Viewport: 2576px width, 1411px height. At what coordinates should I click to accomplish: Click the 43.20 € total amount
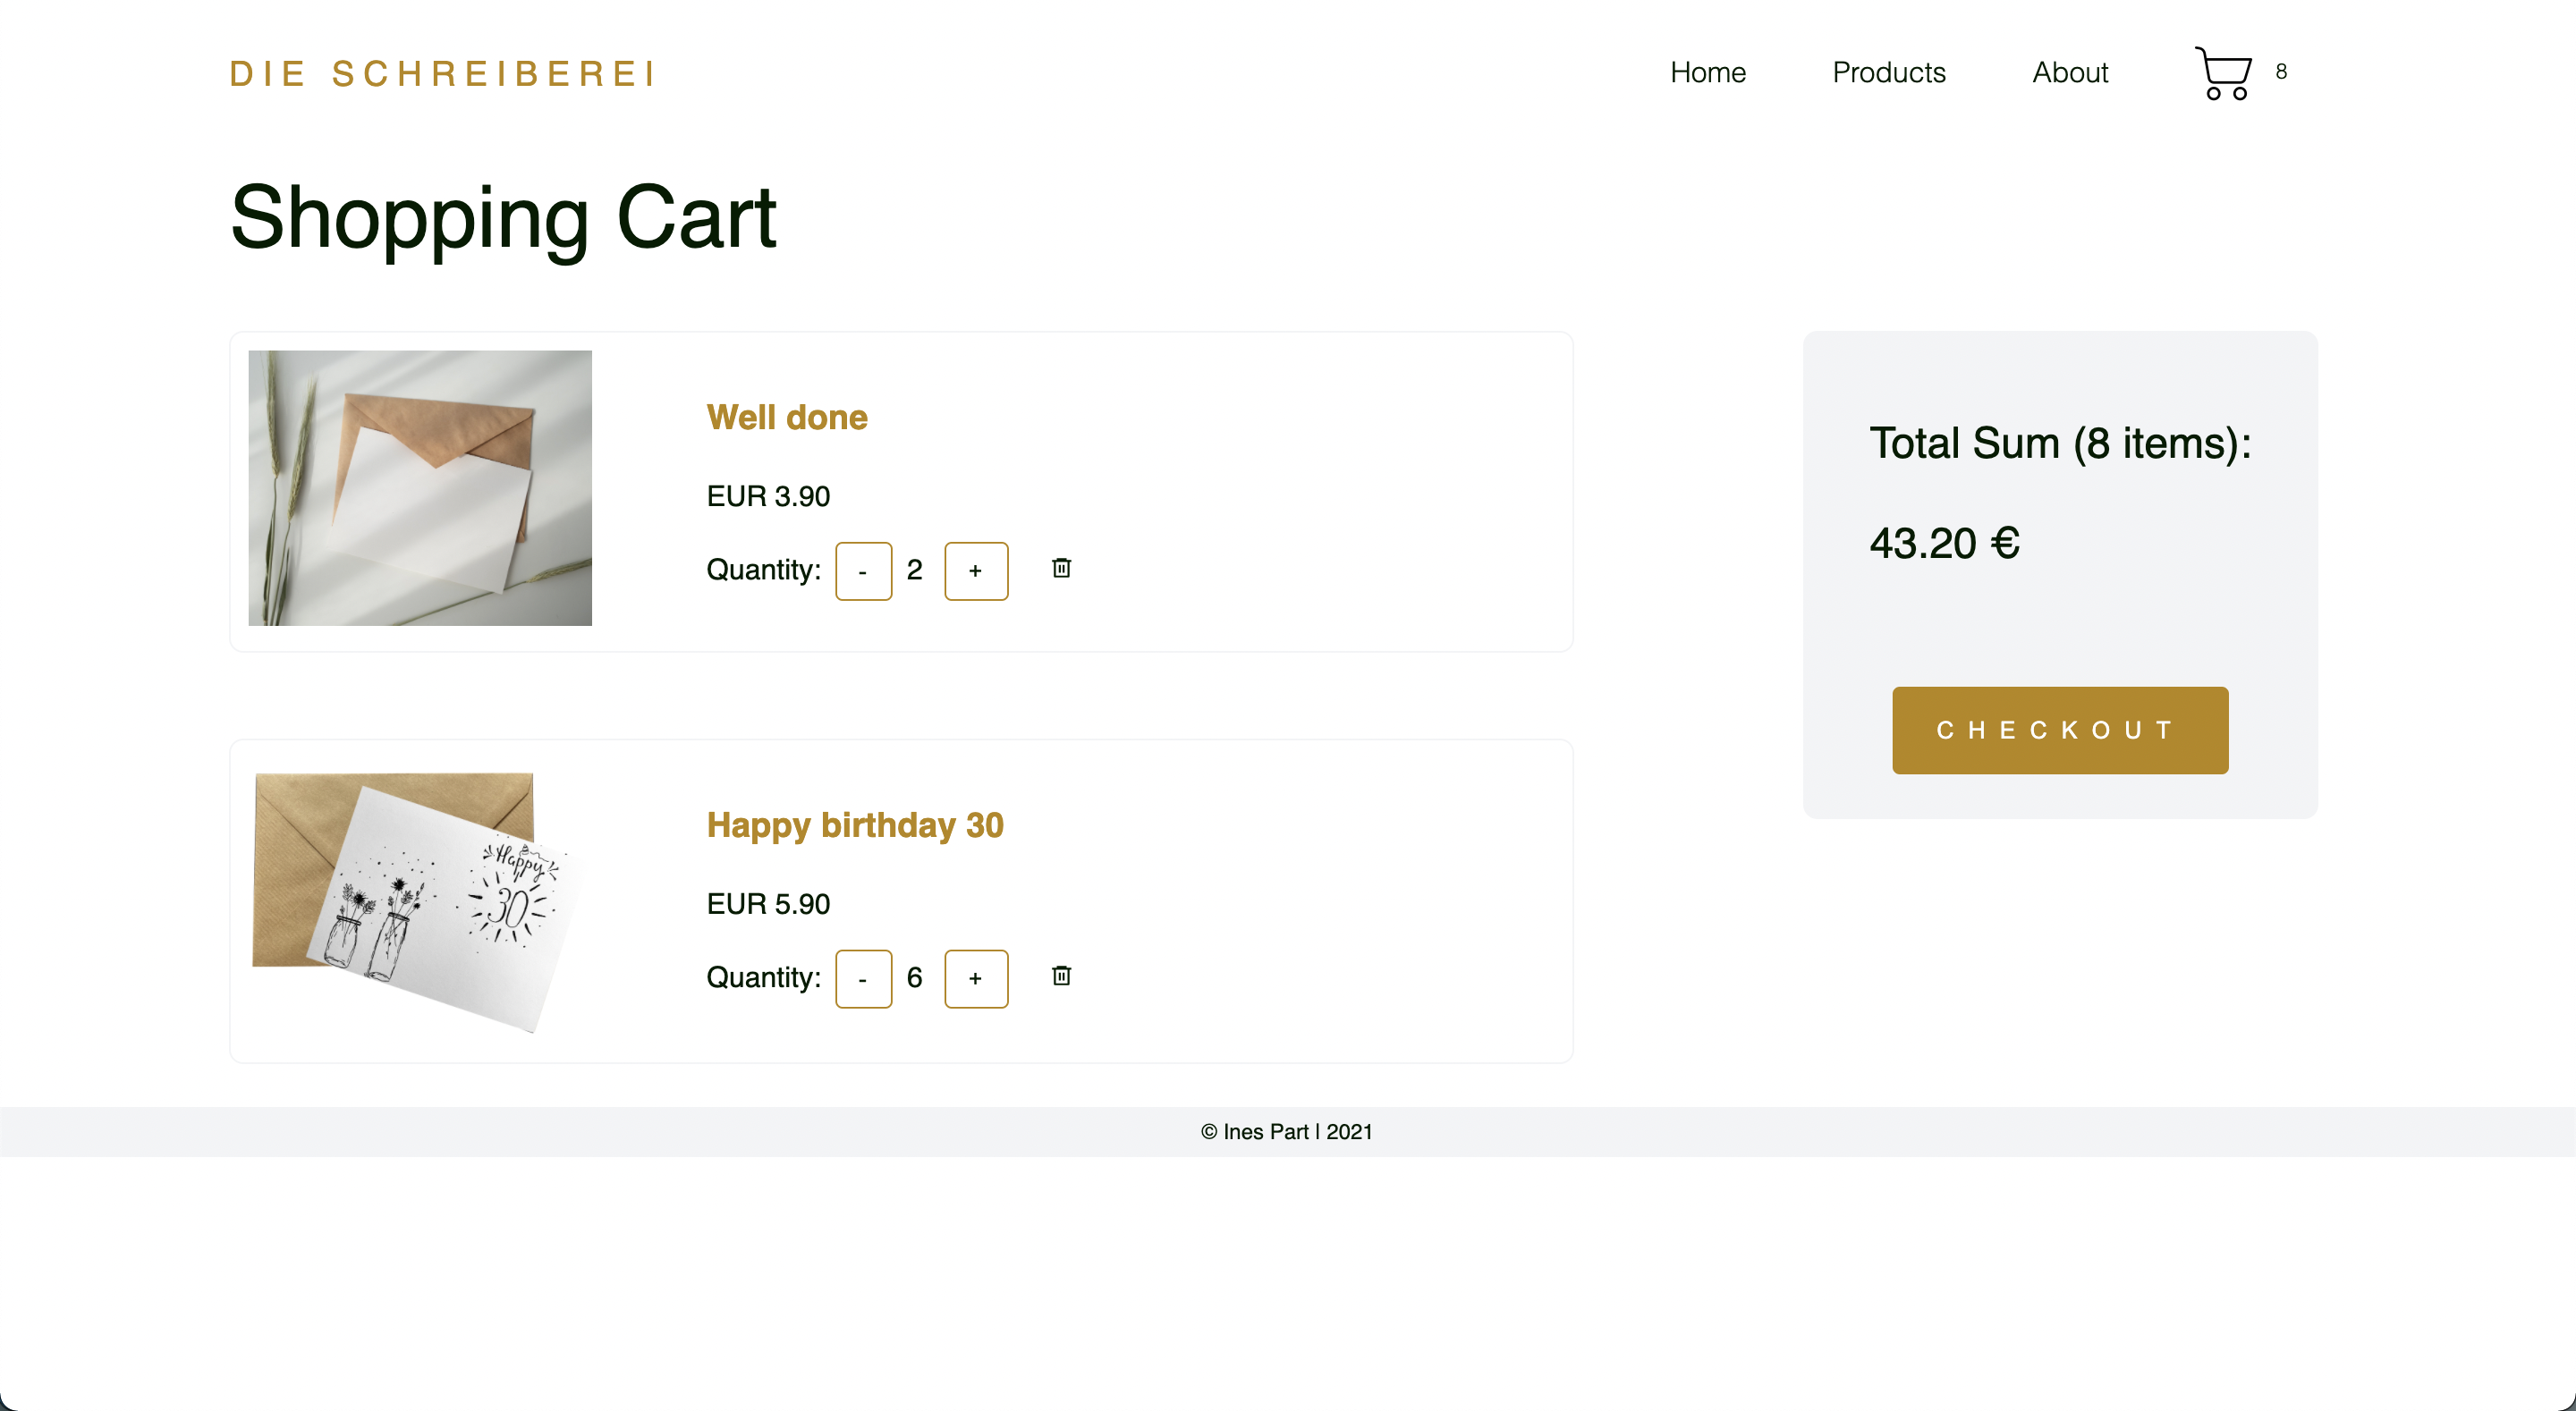(1944, 544)
